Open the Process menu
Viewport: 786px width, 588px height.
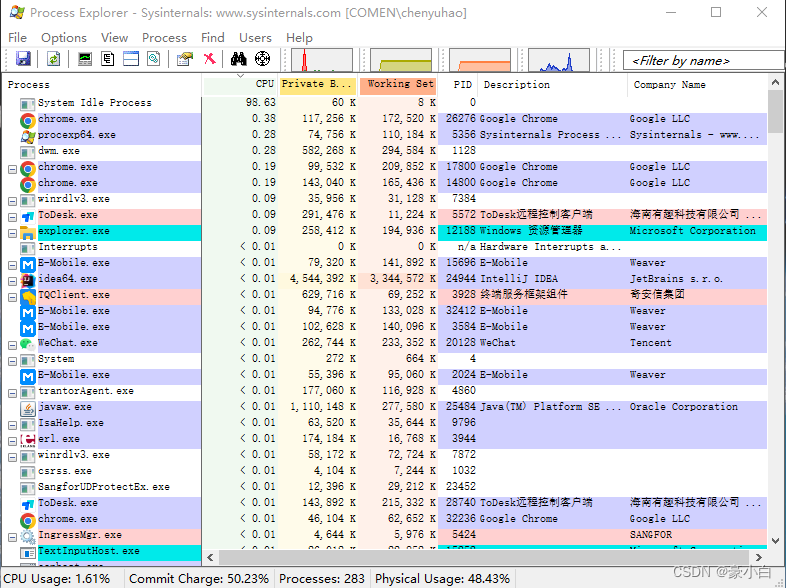click(164, 38)
